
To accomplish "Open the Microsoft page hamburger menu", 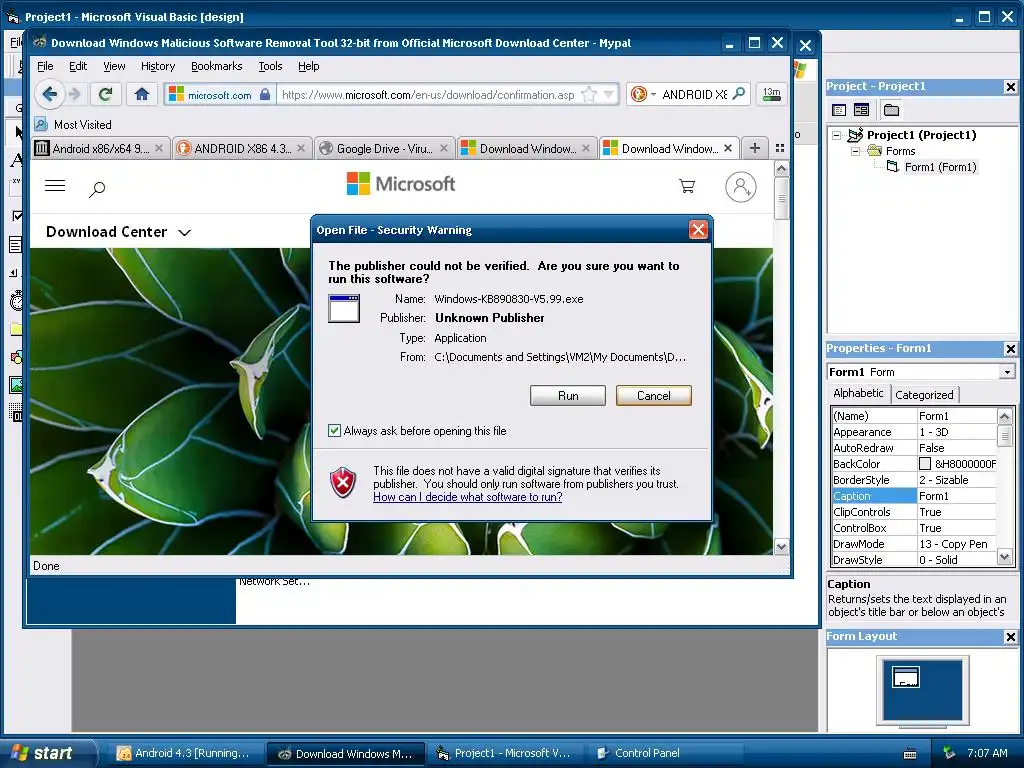I will pos(55,185).
